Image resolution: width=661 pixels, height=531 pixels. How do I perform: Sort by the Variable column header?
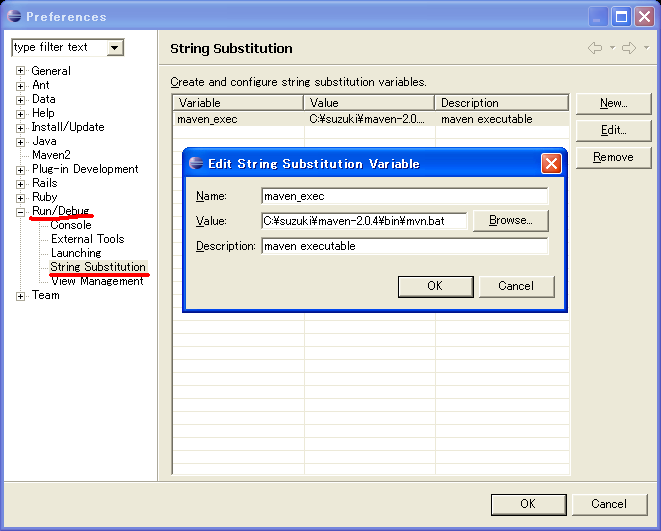point(238,103)
